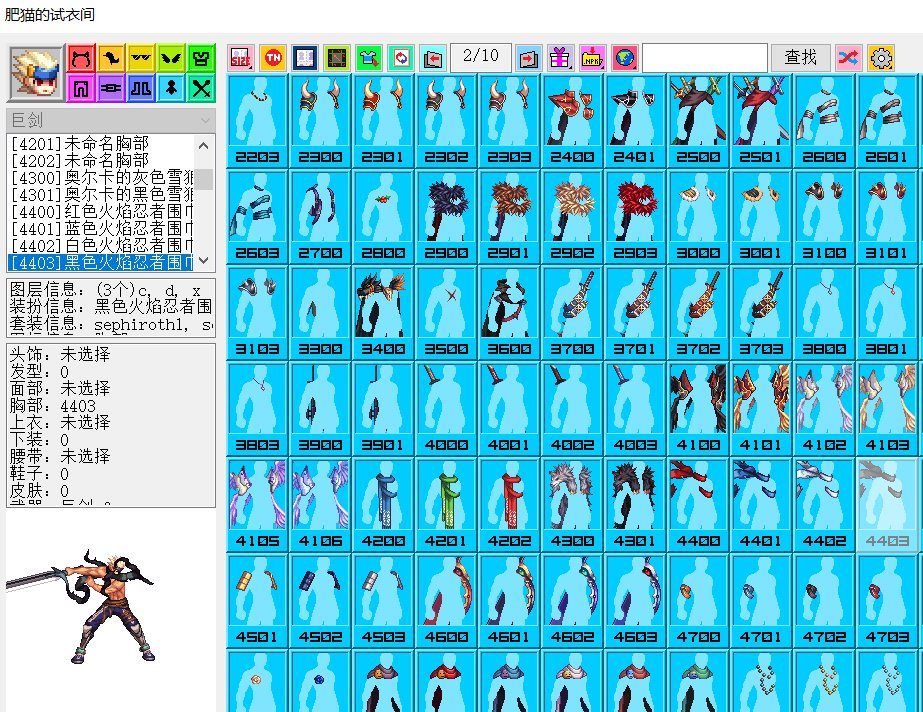Select thumbnail 2203 necklace item
Image resolution: width=923 pixels, height=712 pixels.
[x=257, y=121]
